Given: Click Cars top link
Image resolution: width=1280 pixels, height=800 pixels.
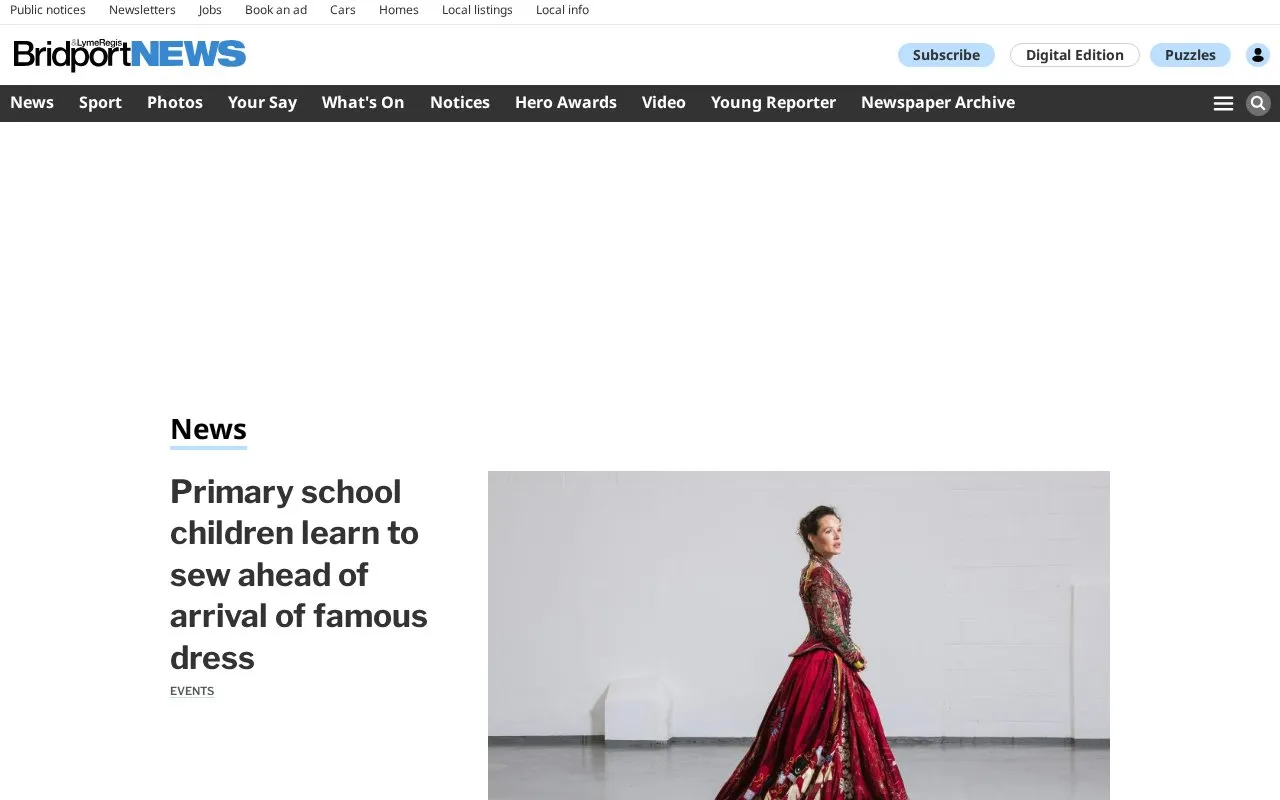Looking at the screenshot, I should pos(343,10).
